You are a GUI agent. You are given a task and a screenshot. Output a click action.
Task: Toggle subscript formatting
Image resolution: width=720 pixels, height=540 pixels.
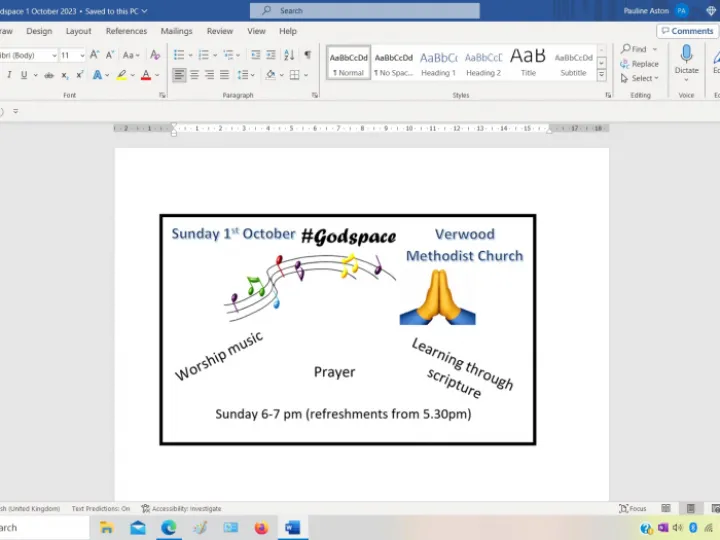[x=65, y=75]
